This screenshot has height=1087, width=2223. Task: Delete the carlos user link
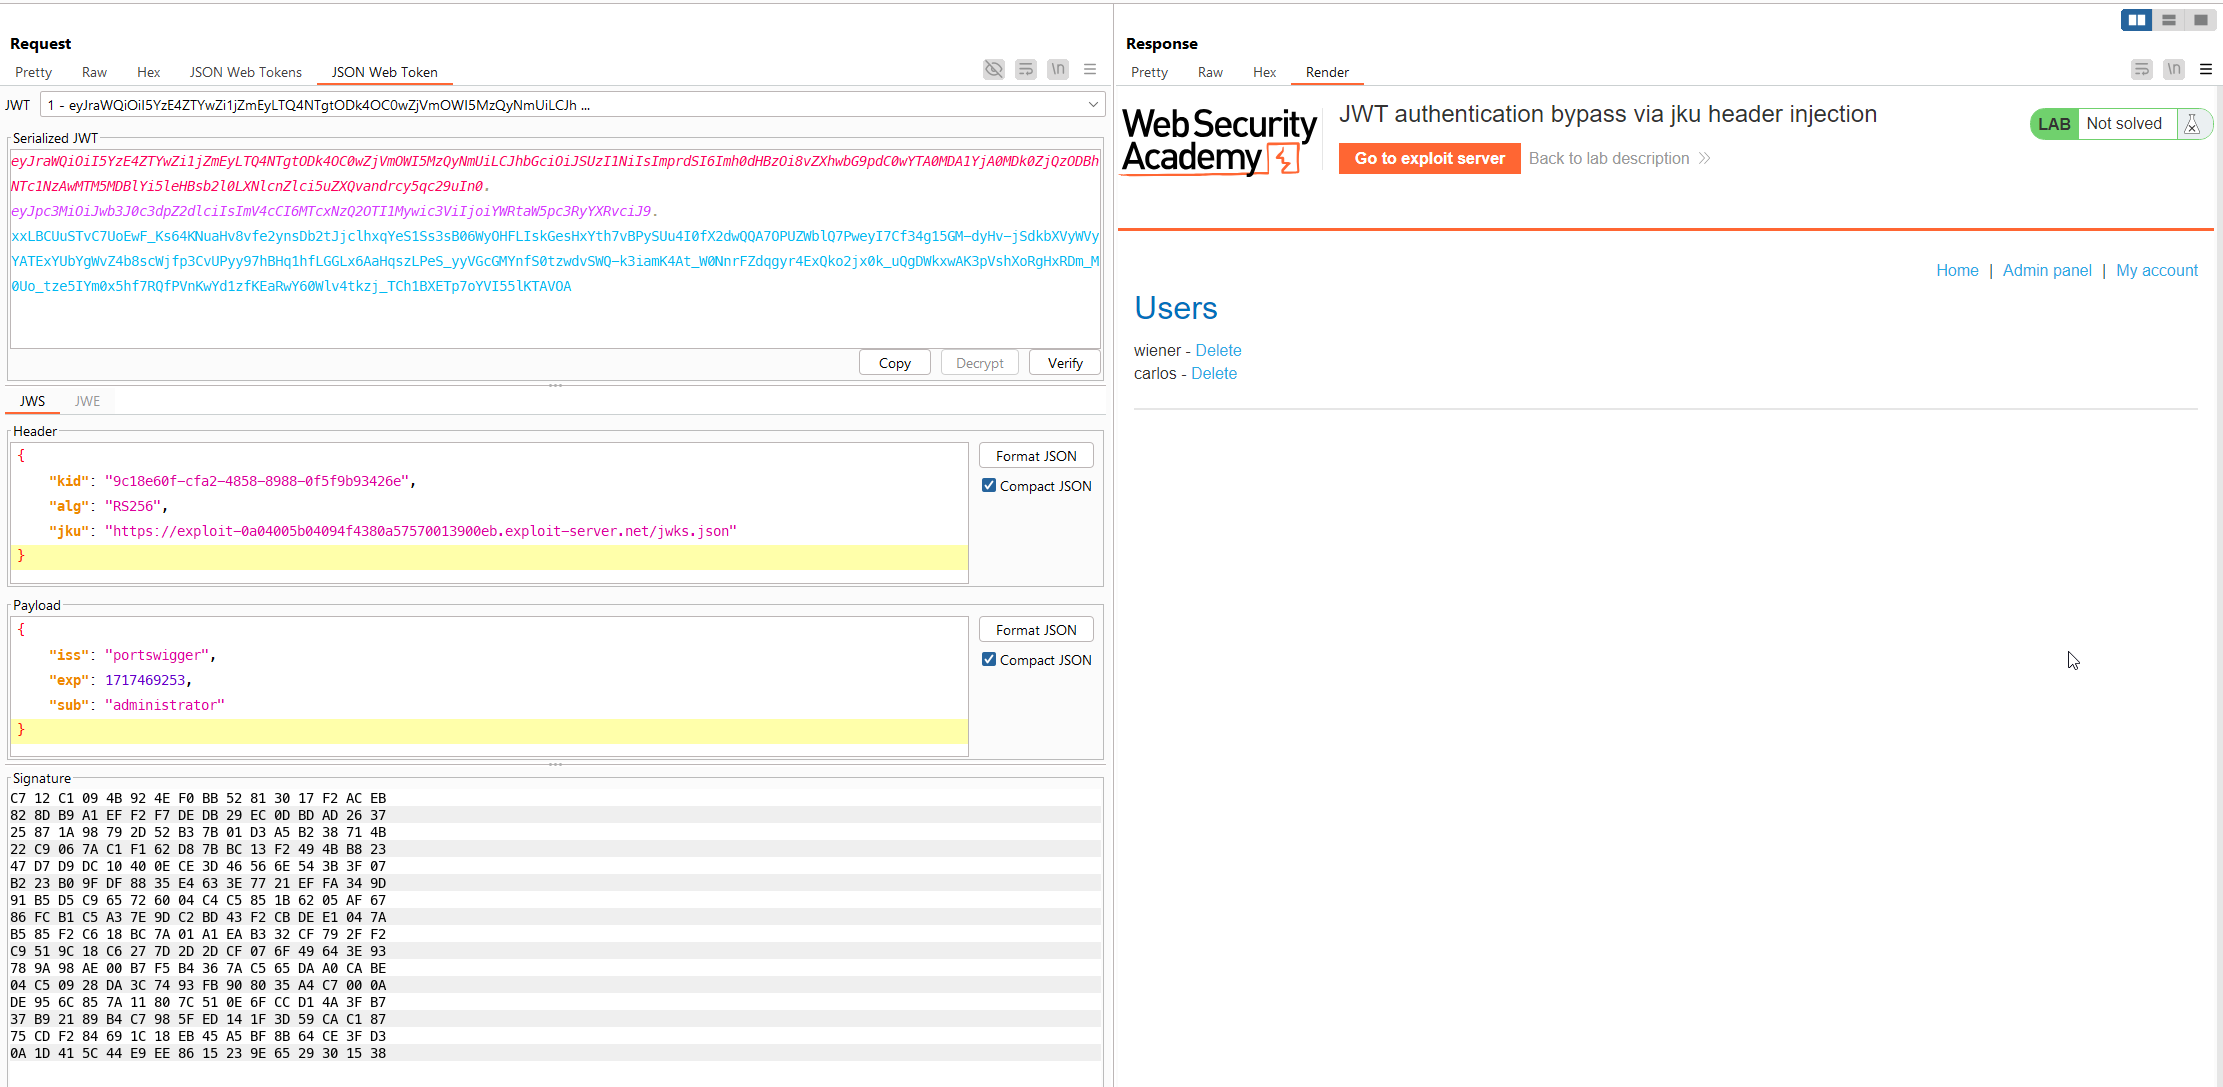pos(1213,374)
